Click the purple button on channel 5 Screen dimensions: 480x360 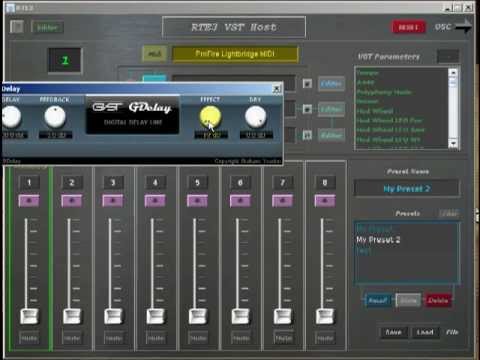pos(197,201)
